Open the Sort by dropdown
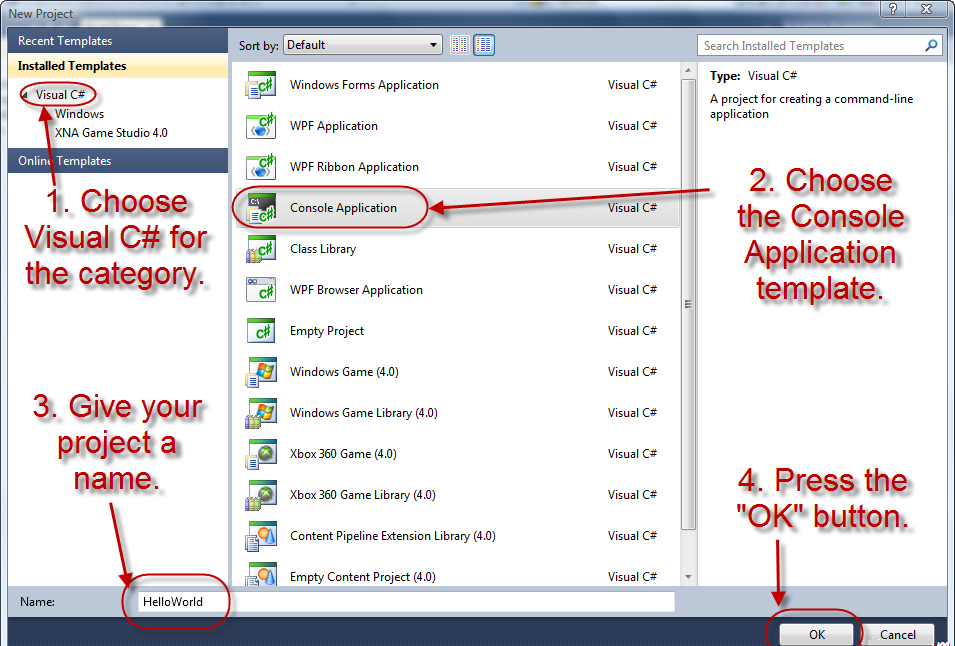The image size is (955, 646). click(x=362, y=45)
